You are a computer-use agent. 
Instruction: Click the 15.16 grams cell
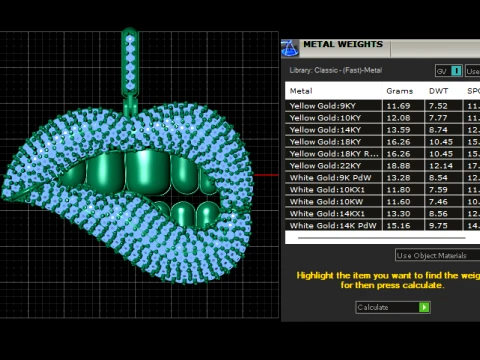coord(403,226)
